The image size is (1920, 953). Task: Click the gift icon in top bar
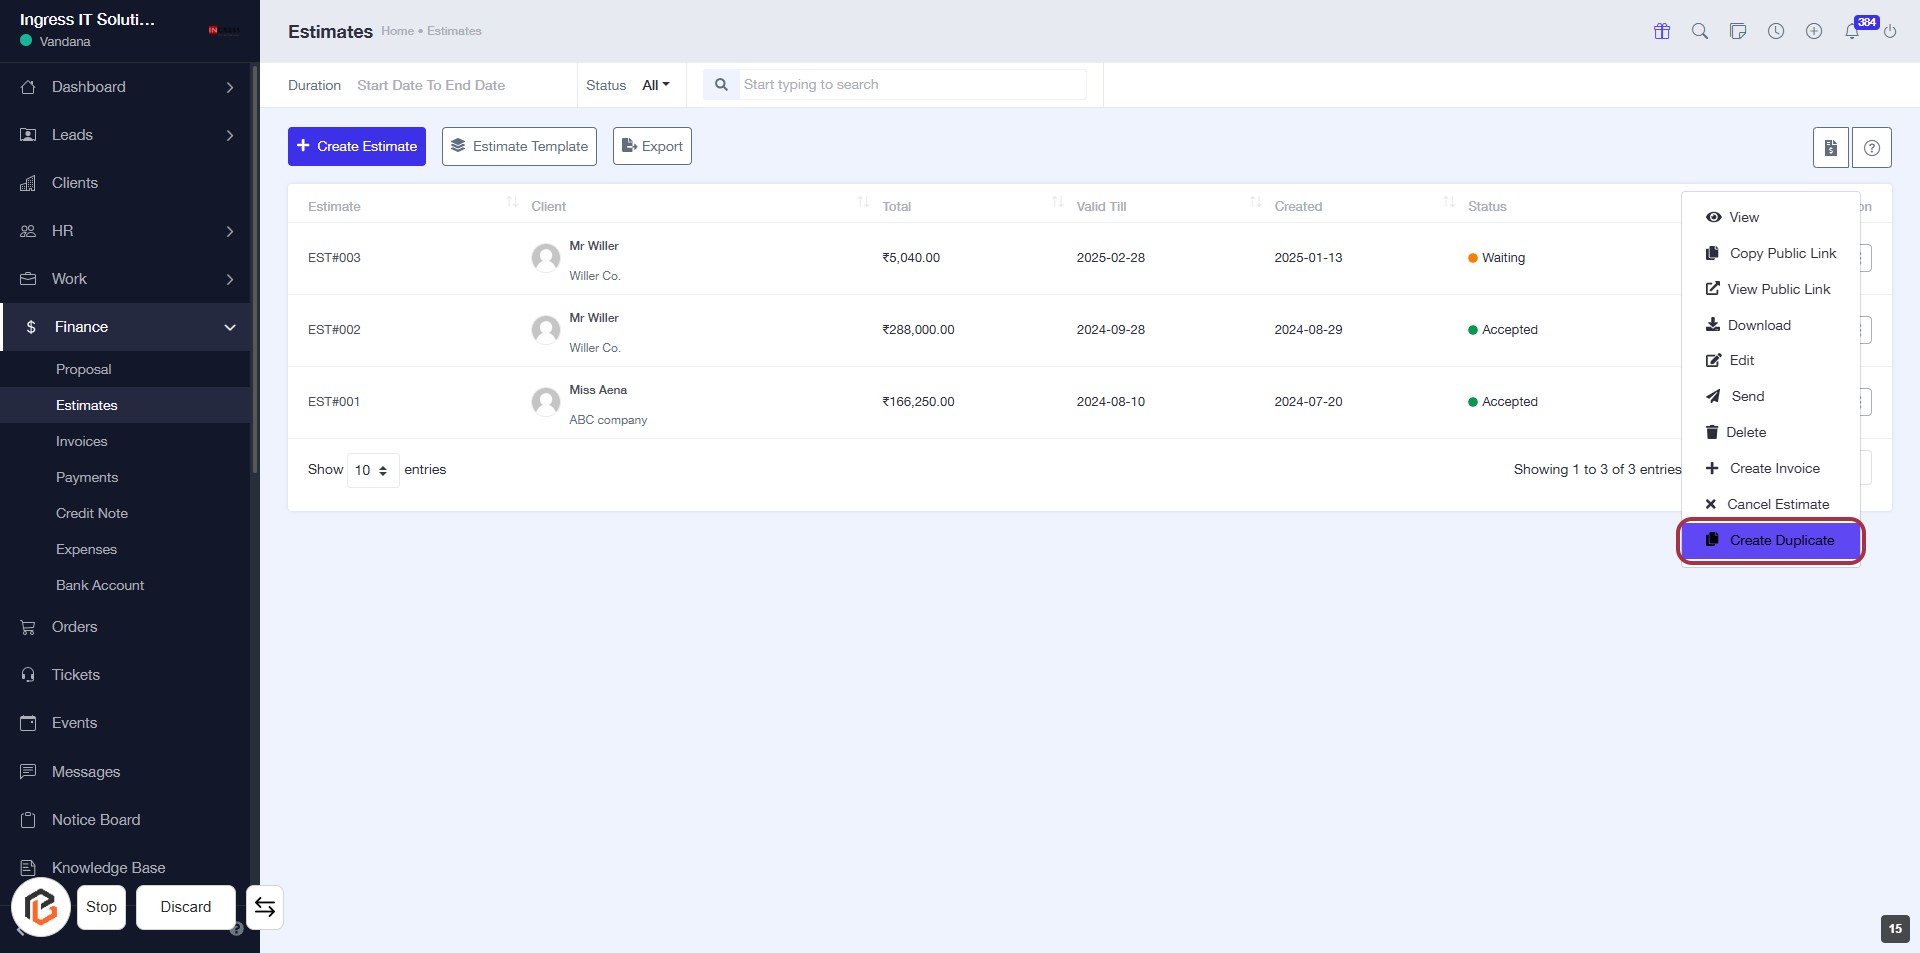click(x=1661, y=31)
